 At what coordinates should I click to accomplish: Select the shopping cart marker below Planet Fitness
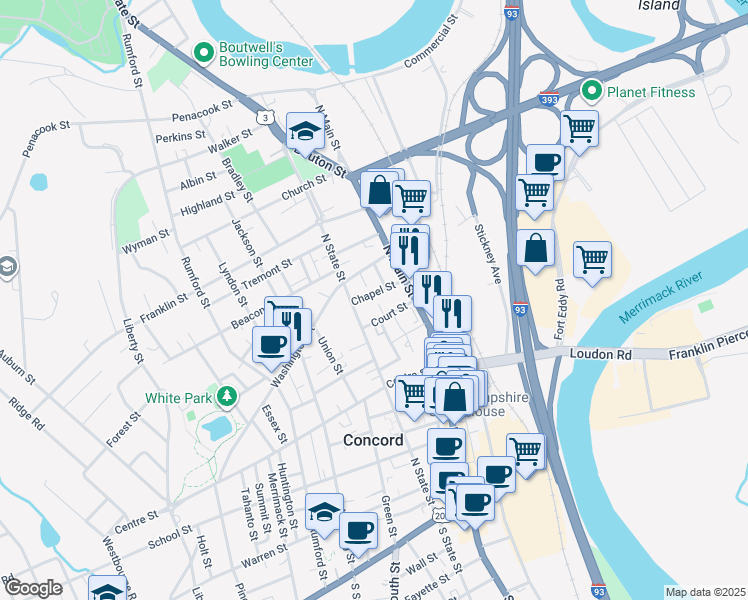pos(580,130)
